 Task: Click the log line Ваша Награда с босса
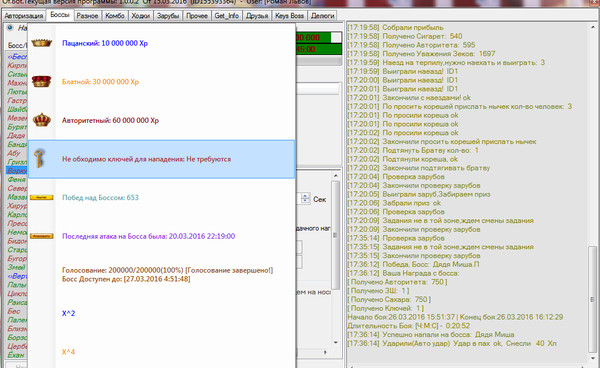point(403,273)
